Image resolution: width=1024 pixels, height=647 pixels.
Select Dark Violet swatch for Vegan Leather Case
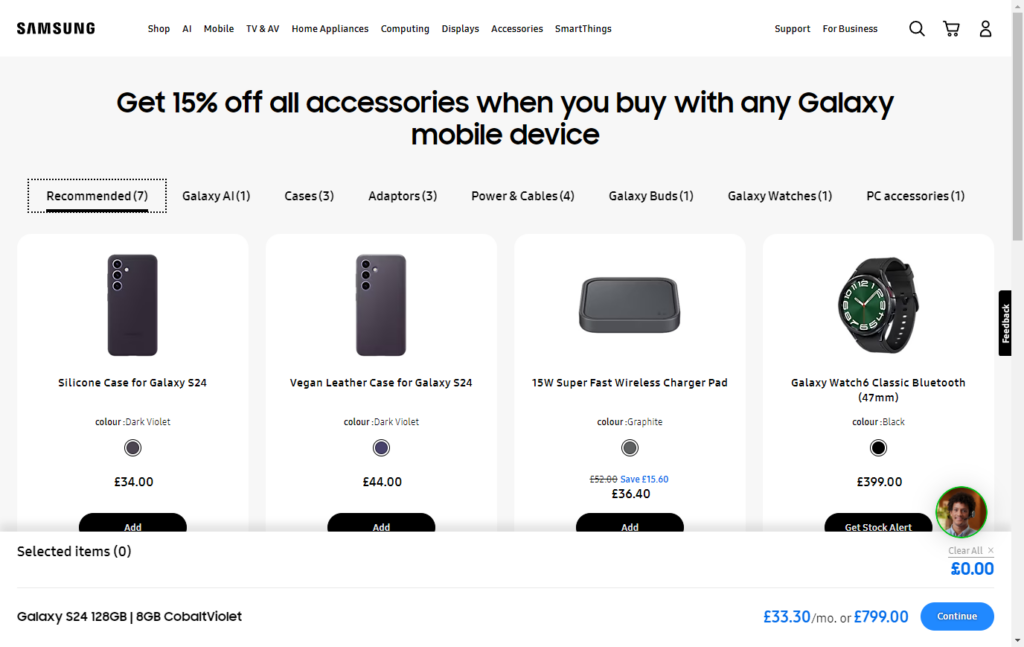[381, 448]
